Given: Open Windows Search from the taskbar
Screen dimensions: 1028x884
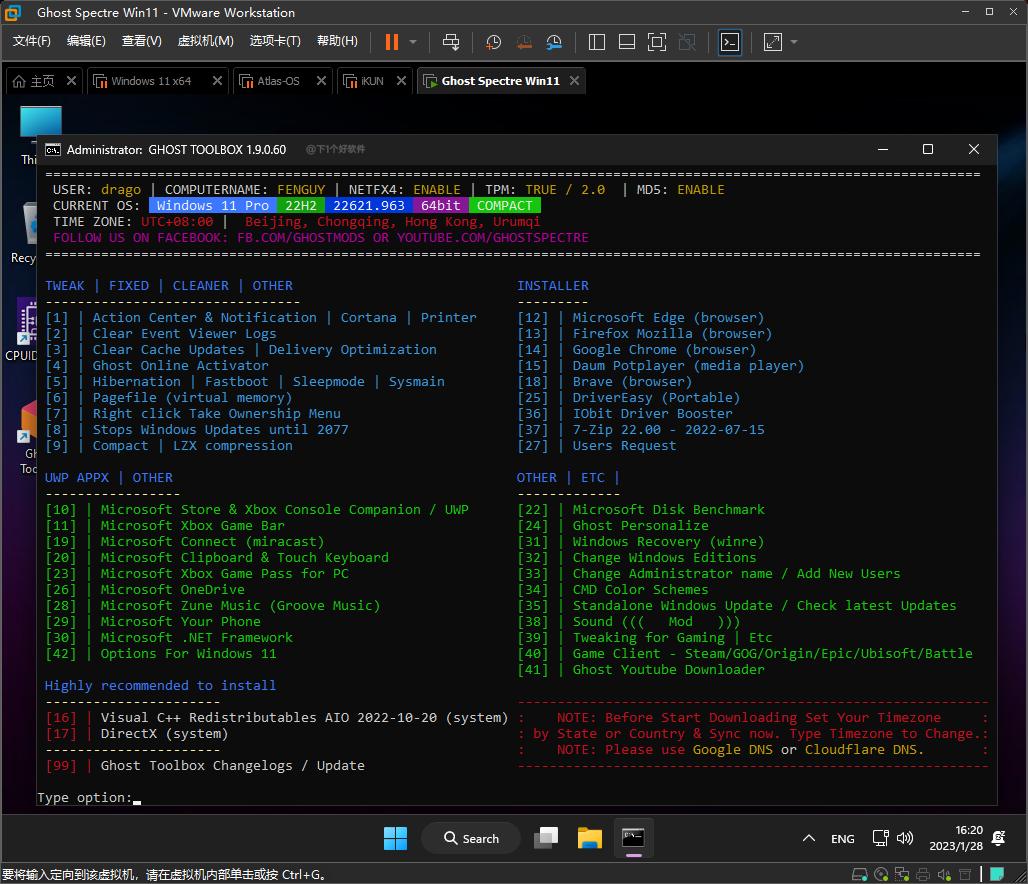Looking at the screenshot, I should click(x=470, y=838).
